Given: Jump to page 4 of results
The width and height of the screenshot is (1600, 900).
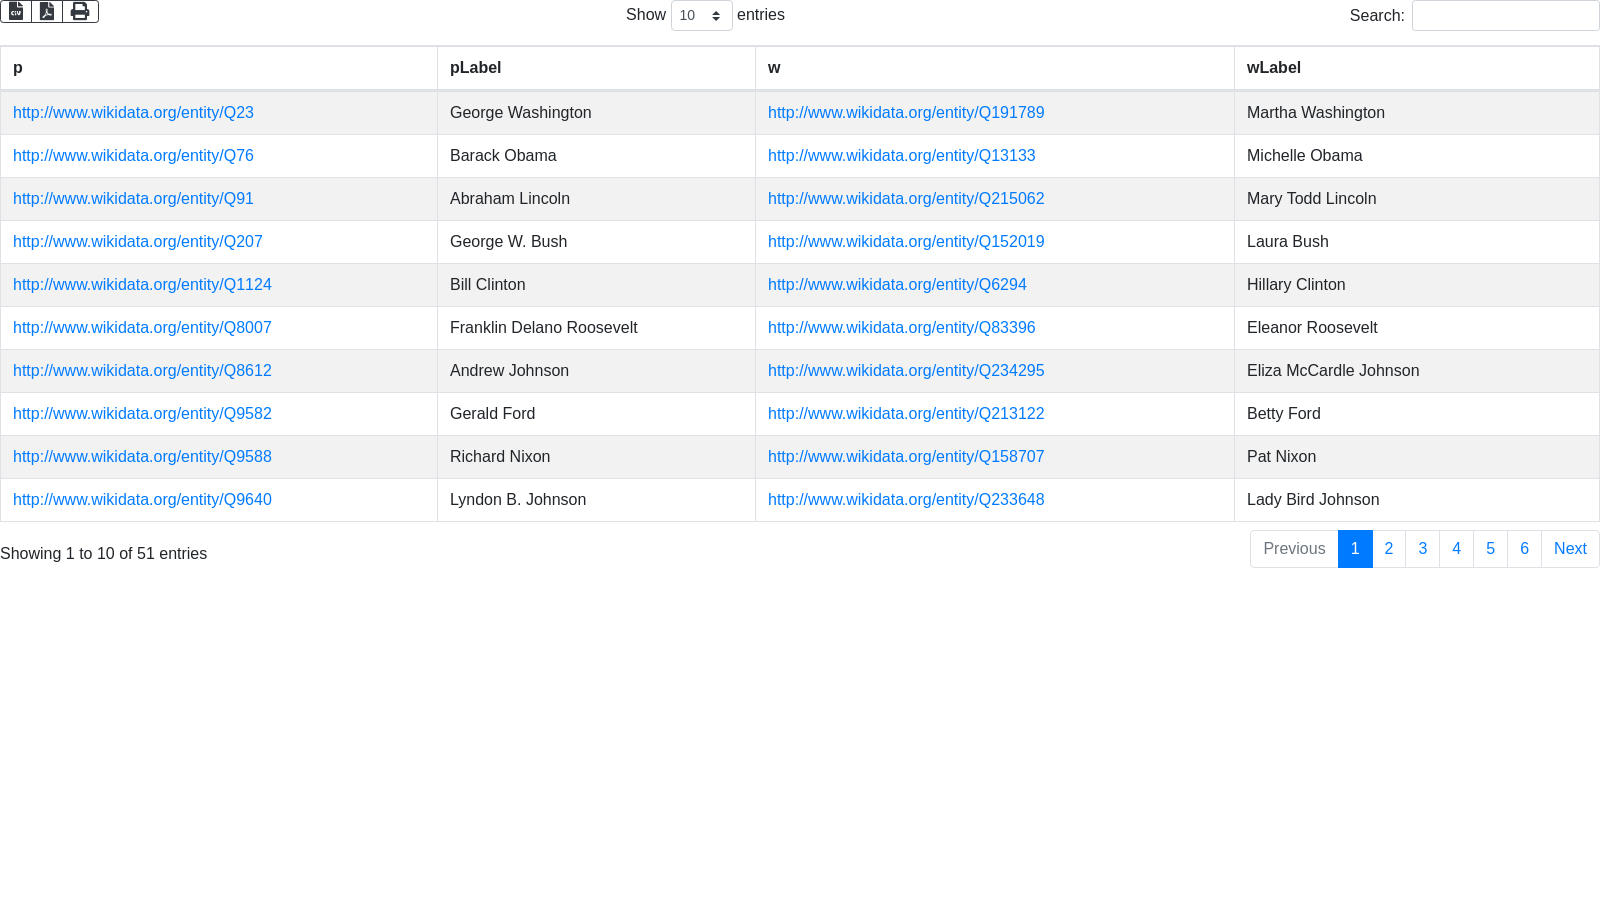Looking at the screenshot, I should (1456, 549).
